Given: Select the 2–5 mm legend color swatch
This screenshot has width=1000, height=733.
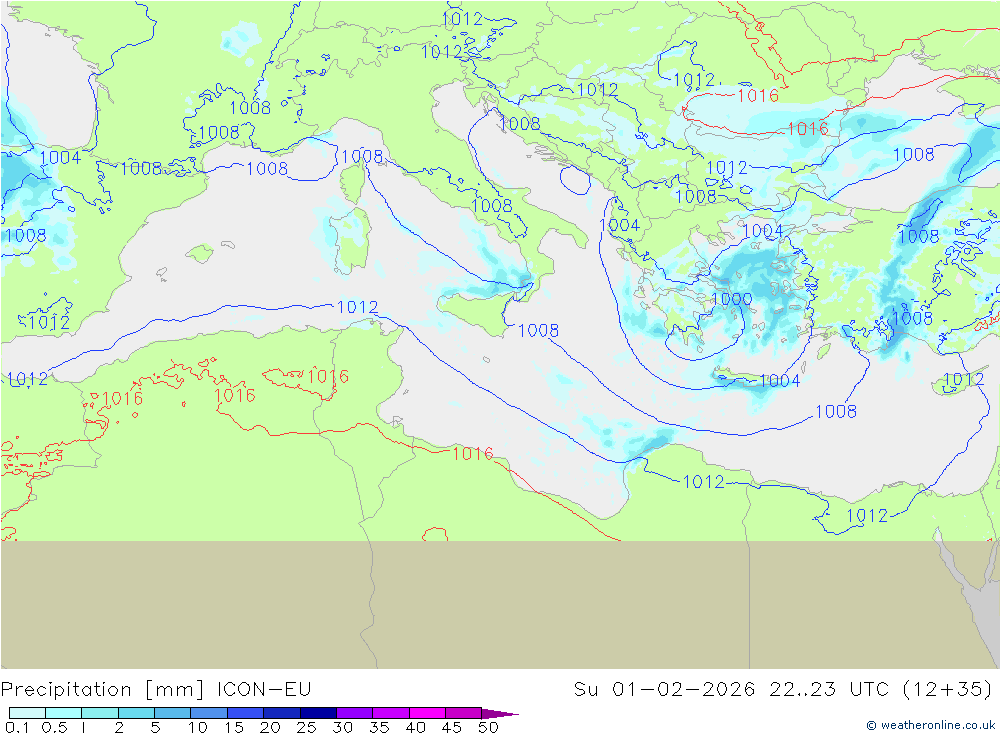Looking at the screenshot, I should [x=136, y=713].
